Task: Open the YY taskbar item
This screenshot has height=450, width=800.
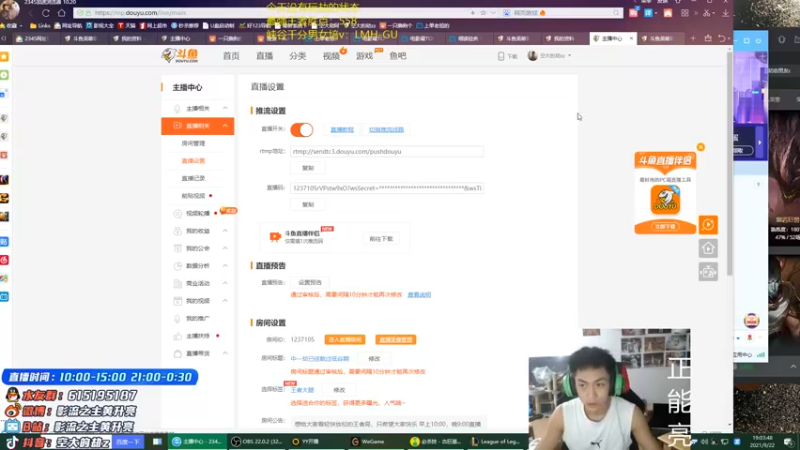Action: 310,441
